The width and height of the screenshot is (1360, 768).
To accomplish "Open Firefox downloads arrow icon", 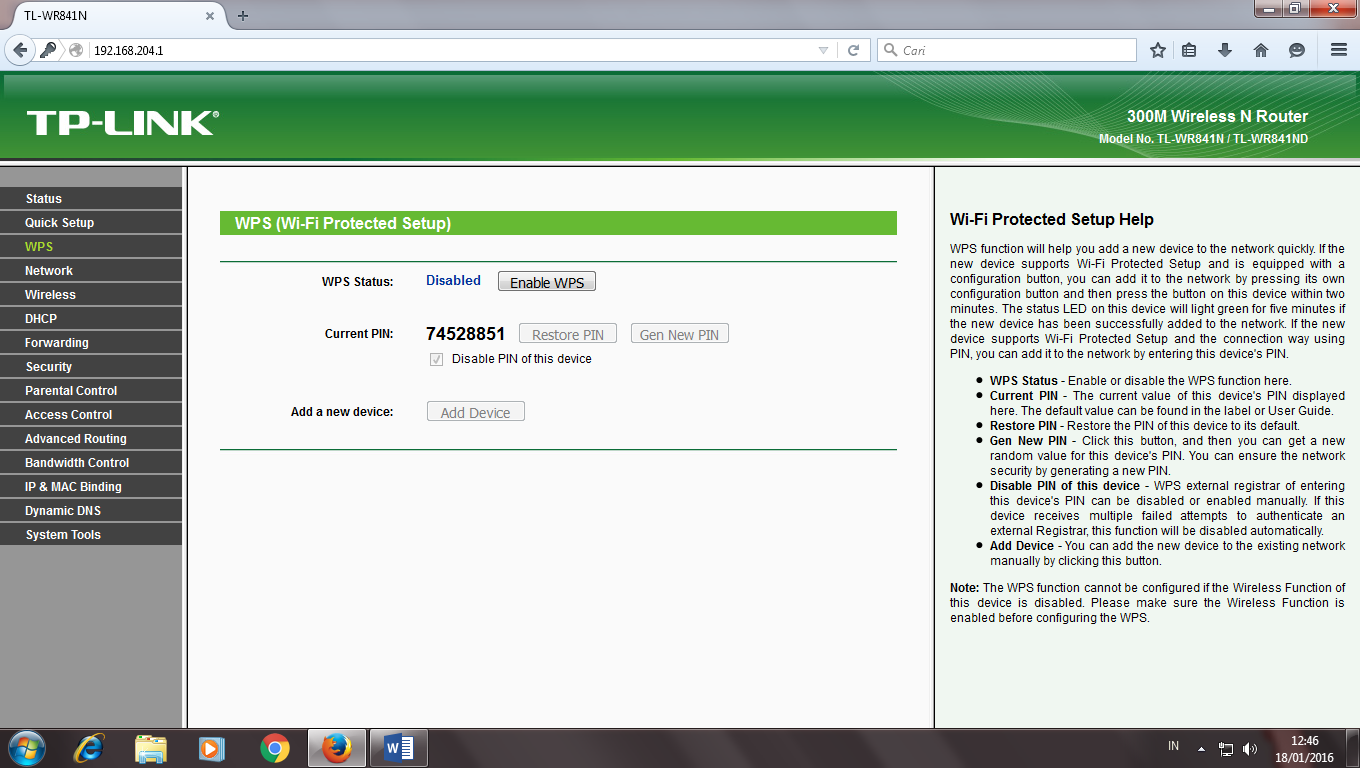I will pos(1225,50).
